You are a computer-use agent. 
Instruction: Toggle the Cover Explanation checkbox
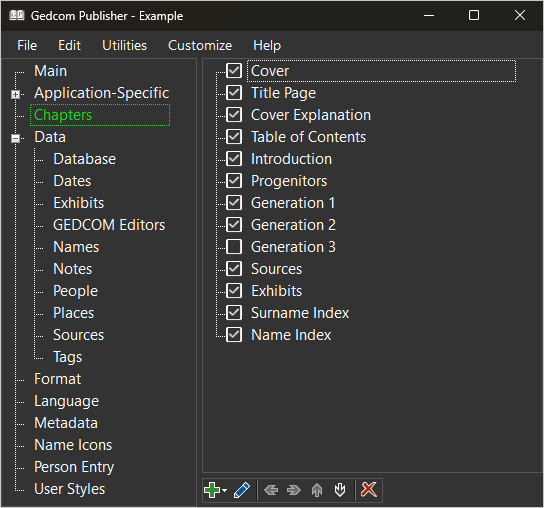(x=234, y=115)
